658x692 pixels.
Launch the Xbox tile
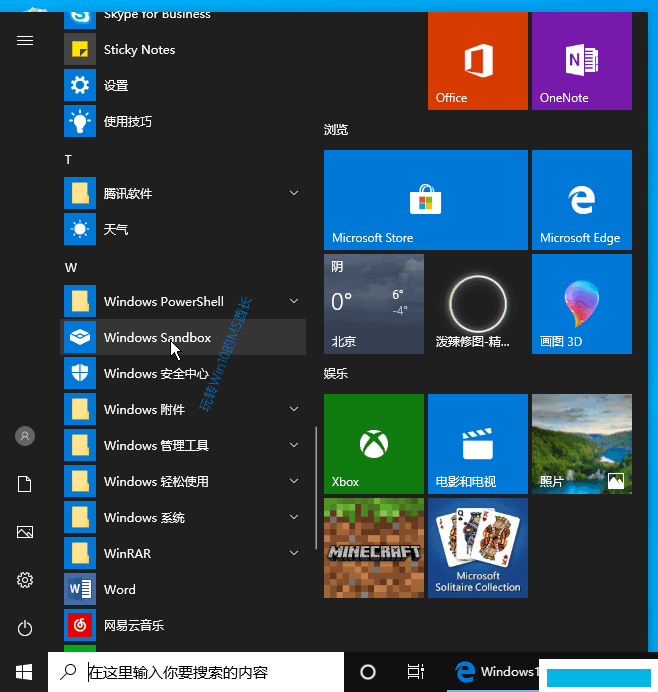pos(374,444)
